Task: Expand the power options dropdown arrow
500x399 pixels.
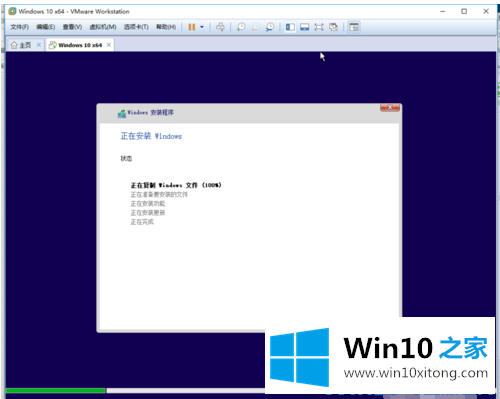Action: [x=202, y=27]
